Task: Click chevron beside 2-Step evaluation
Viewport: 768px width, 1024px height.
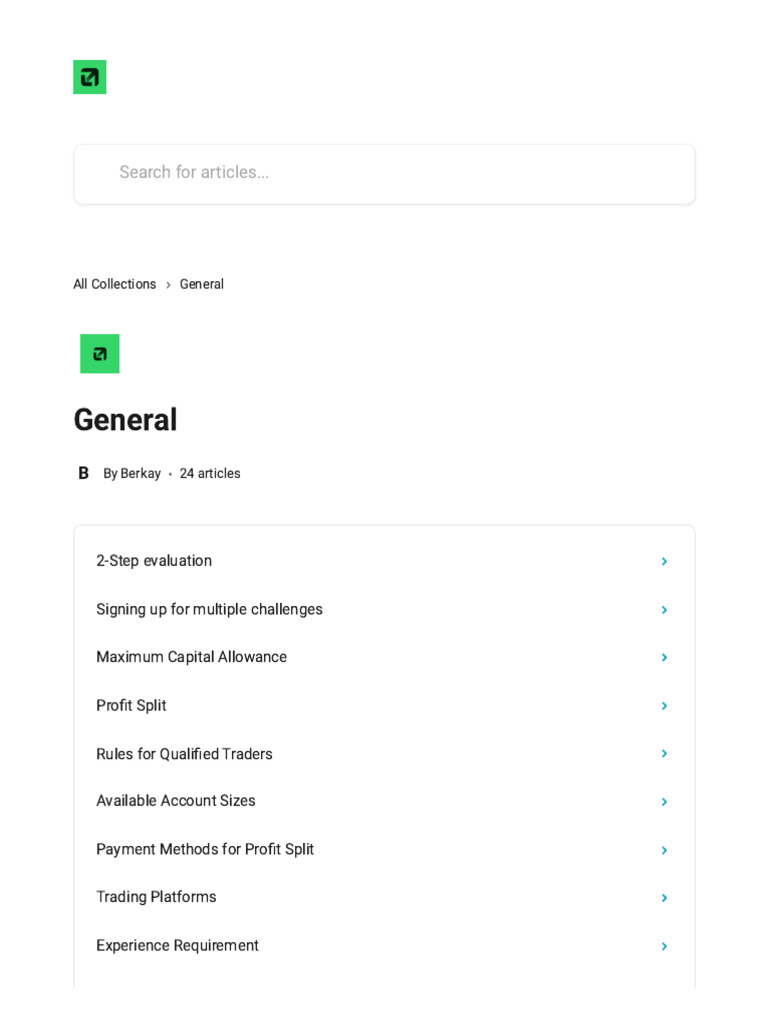Action: click(x=664, y=562)
